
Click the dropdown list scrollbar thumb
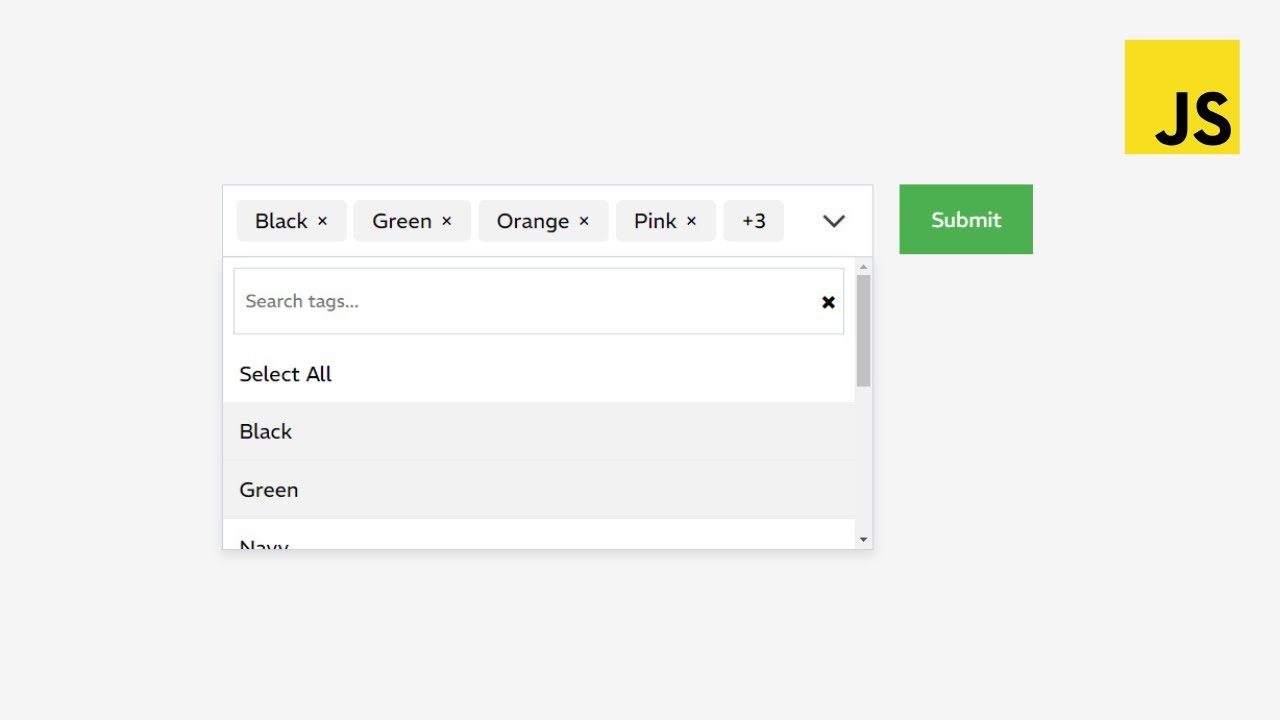(x=863, y=330)
